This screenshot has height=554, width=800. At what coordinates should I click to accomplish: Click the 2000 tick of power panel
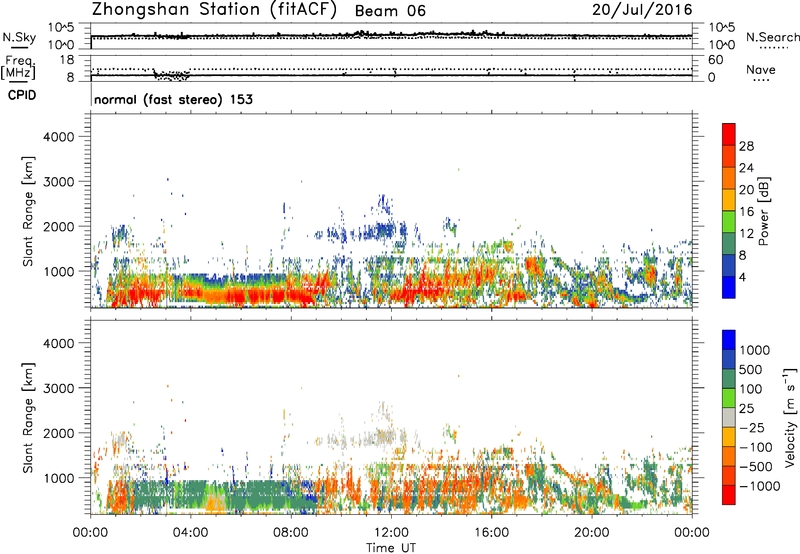(58, 226)
